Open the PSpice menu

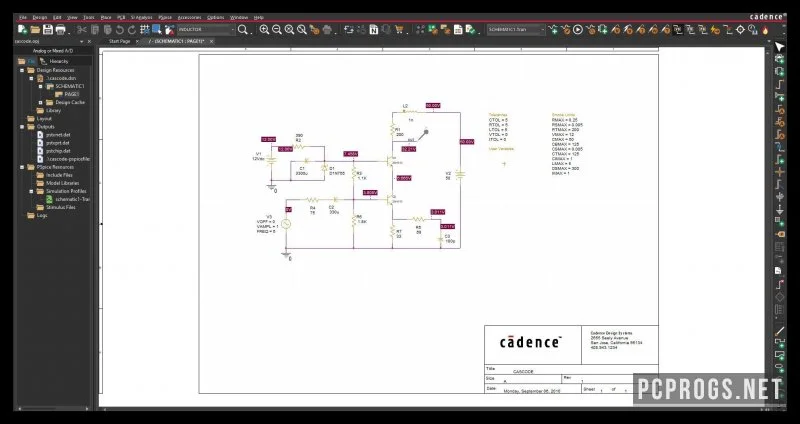(165, 17)
